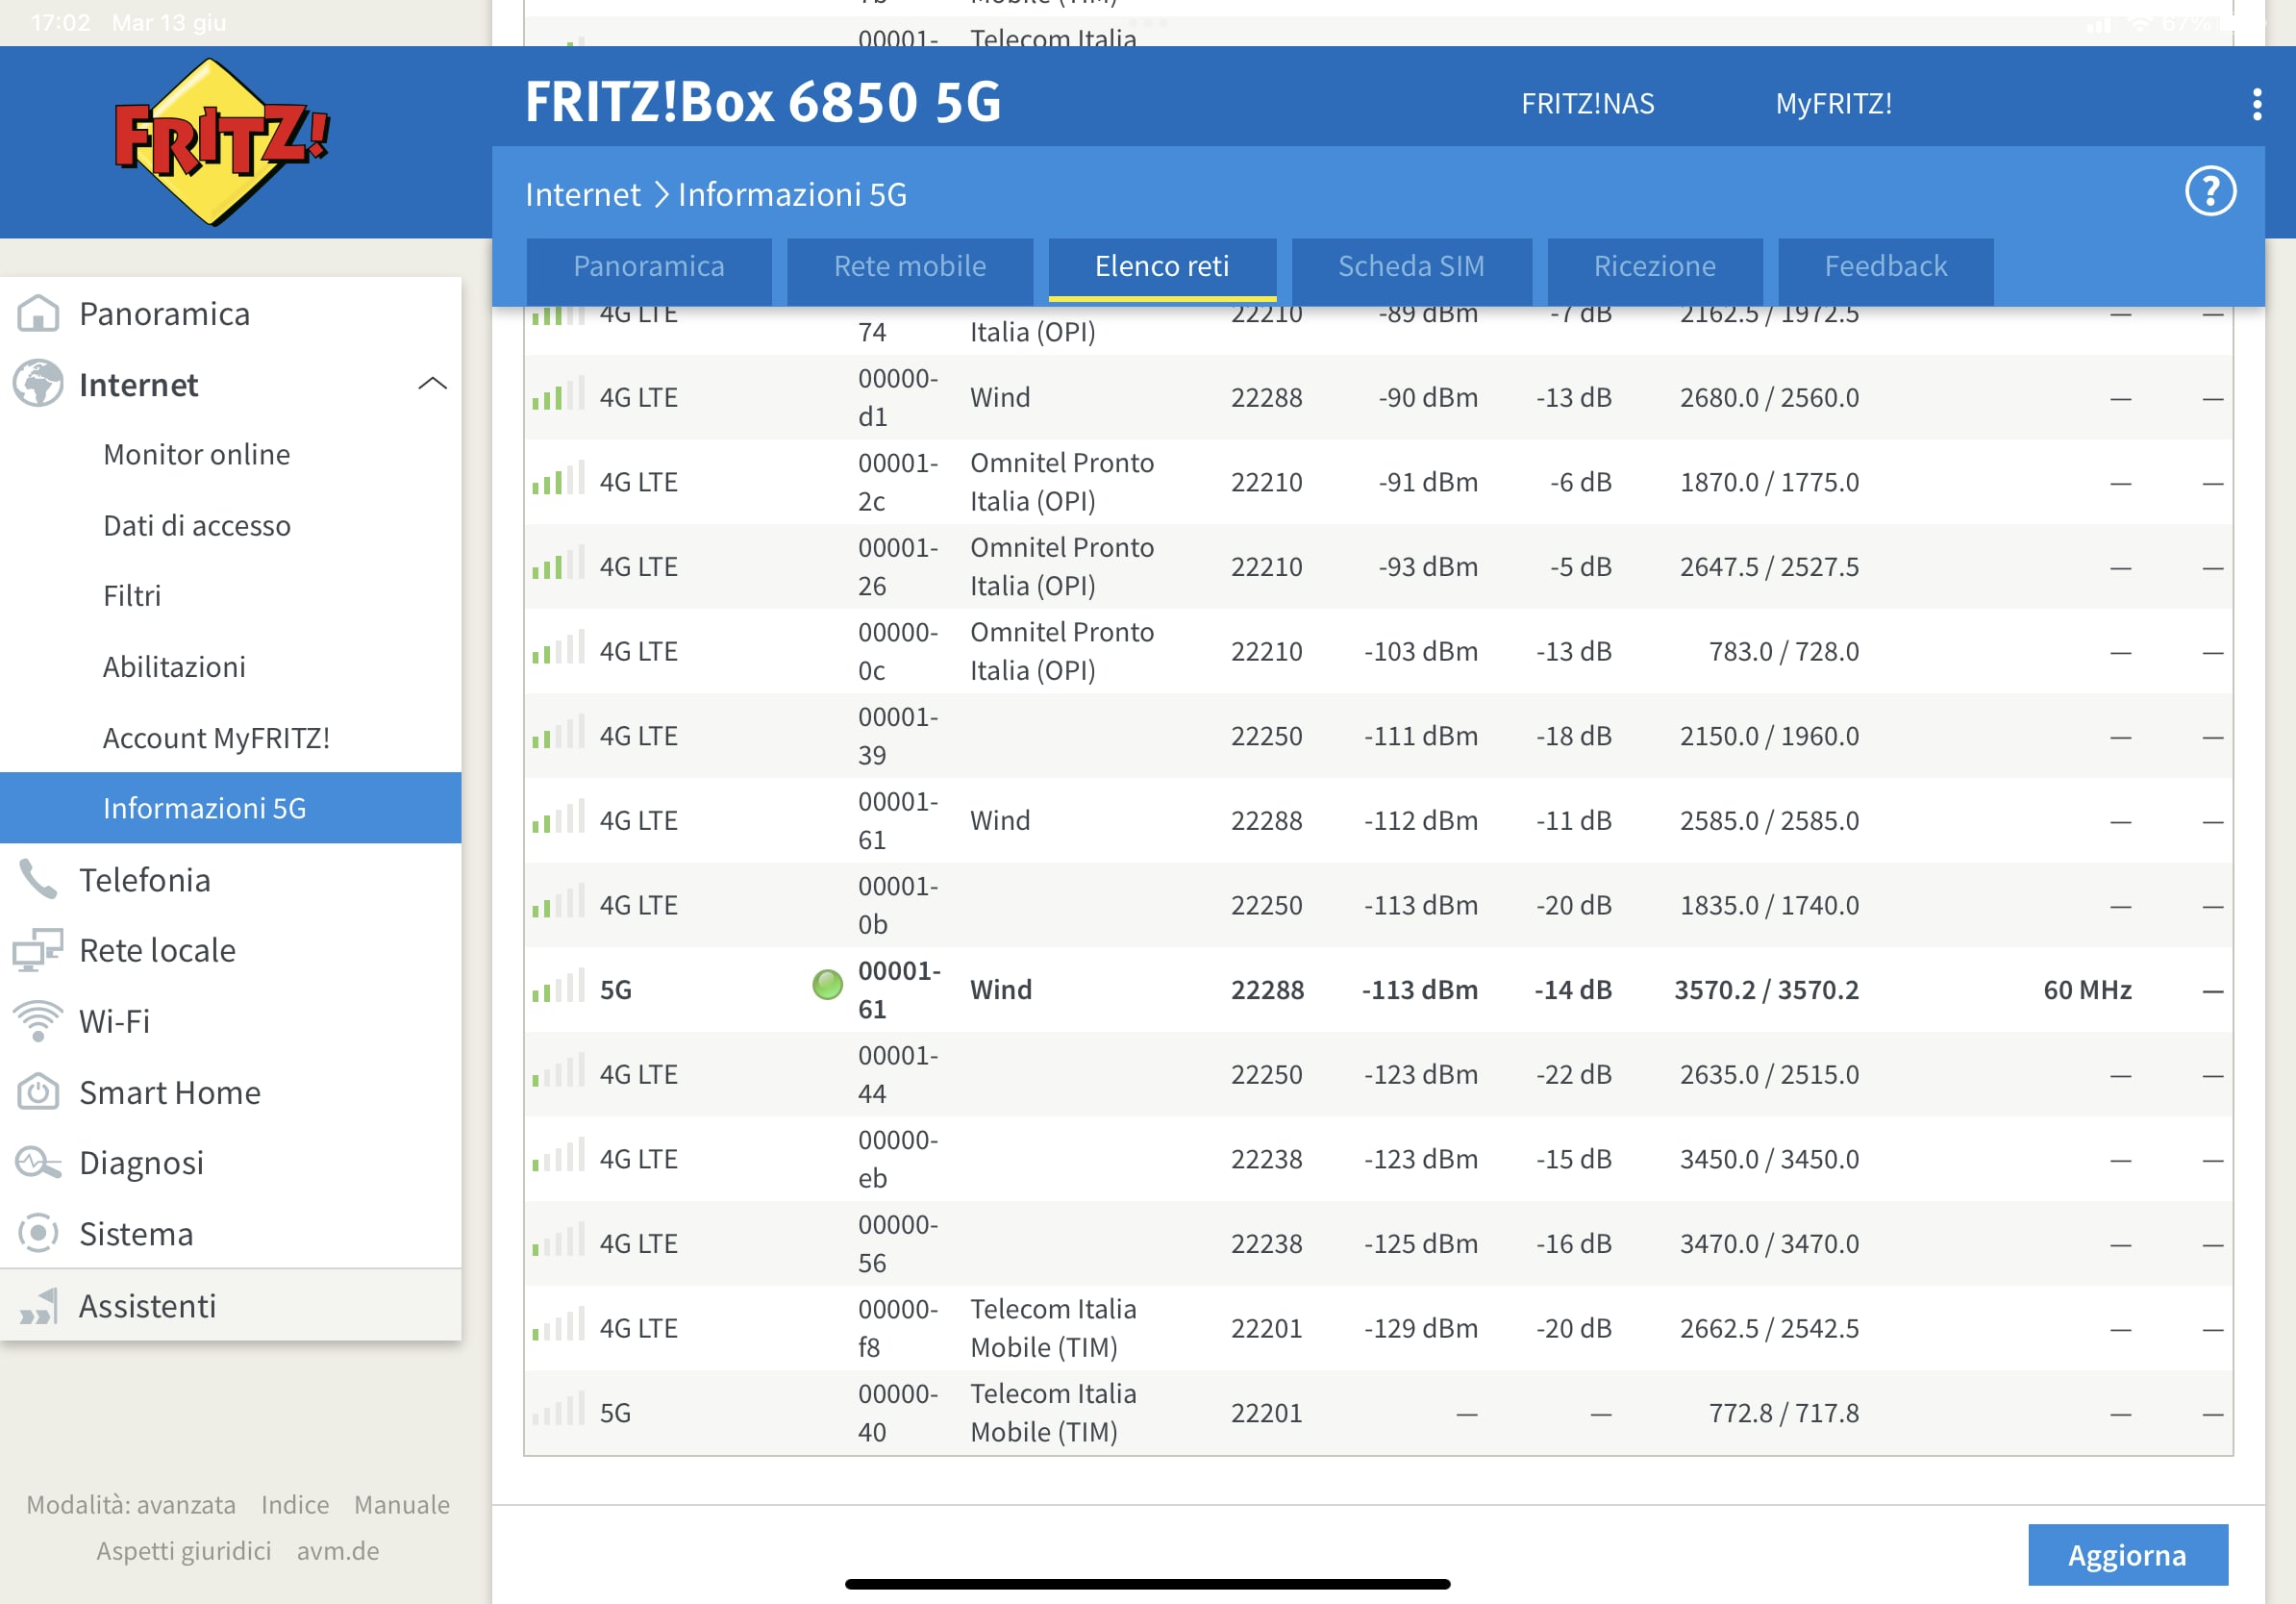Click the FRITZ! logo
The width and height of the screenshot is (2296, 1604).
221,141
